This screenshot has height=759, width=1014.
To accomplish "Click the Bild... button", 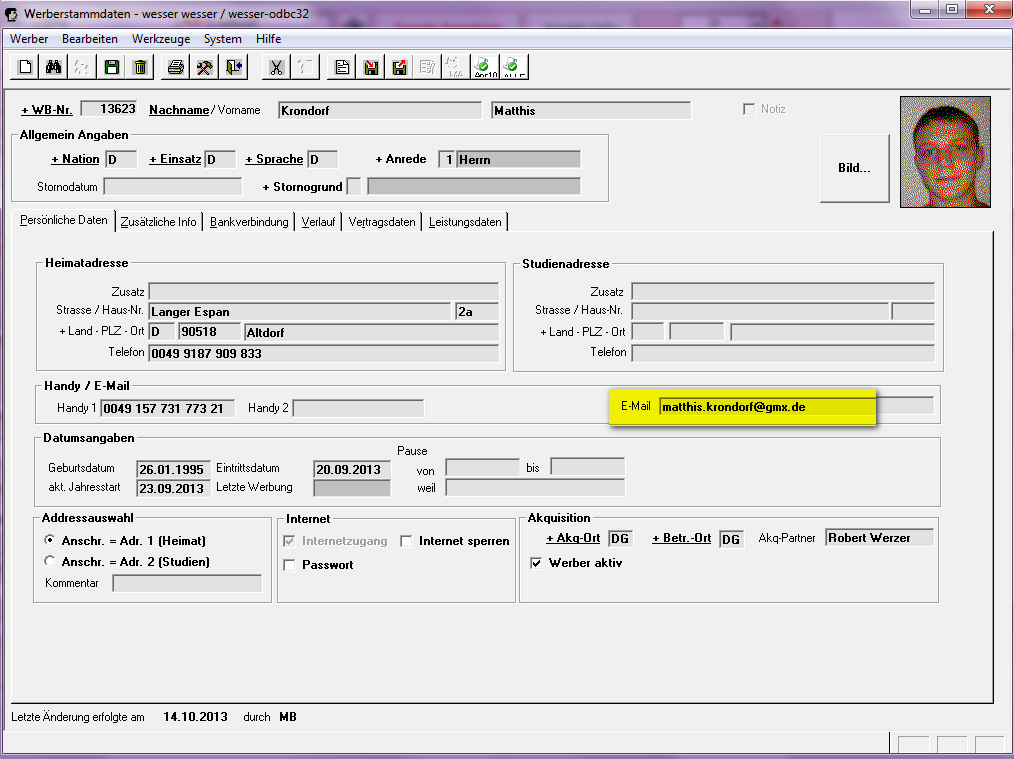I will 854,168.
